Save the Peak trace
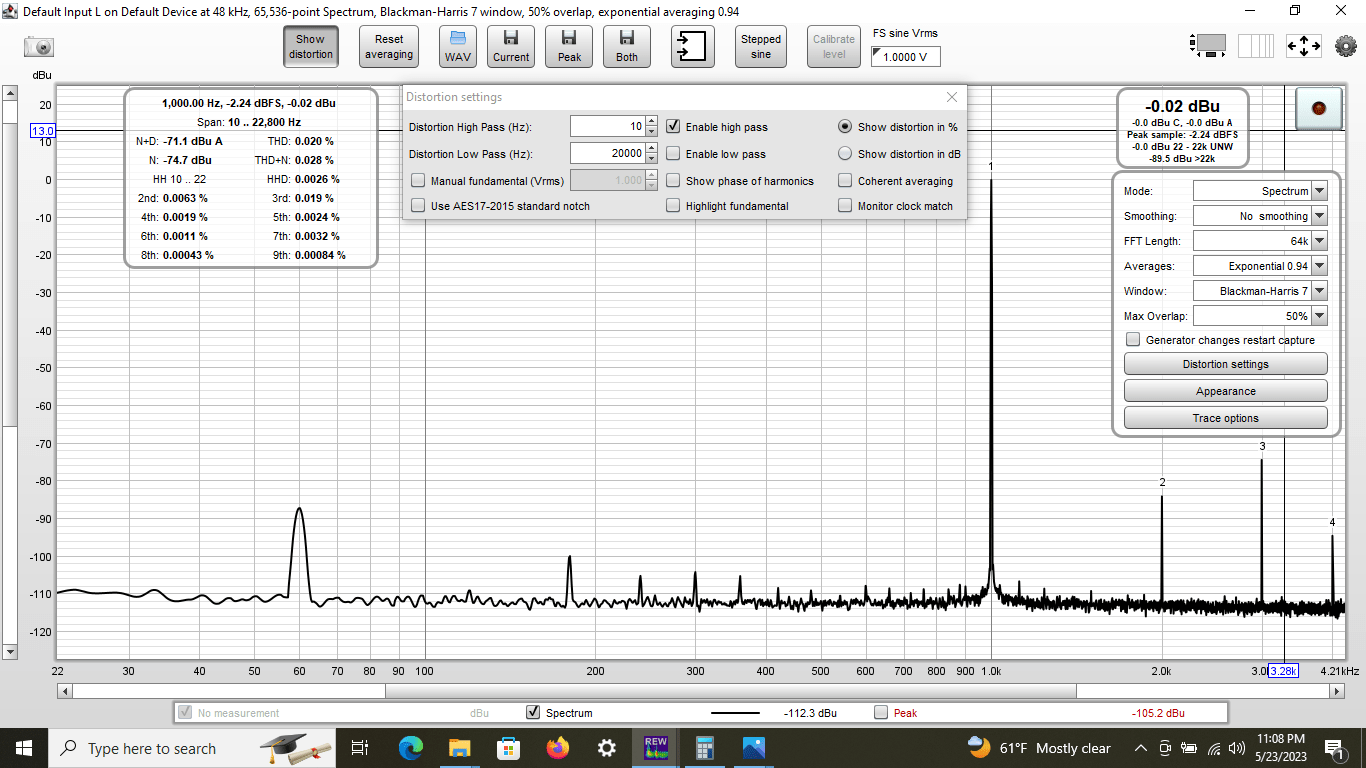The image size is (1366, 768). [569, 46]
